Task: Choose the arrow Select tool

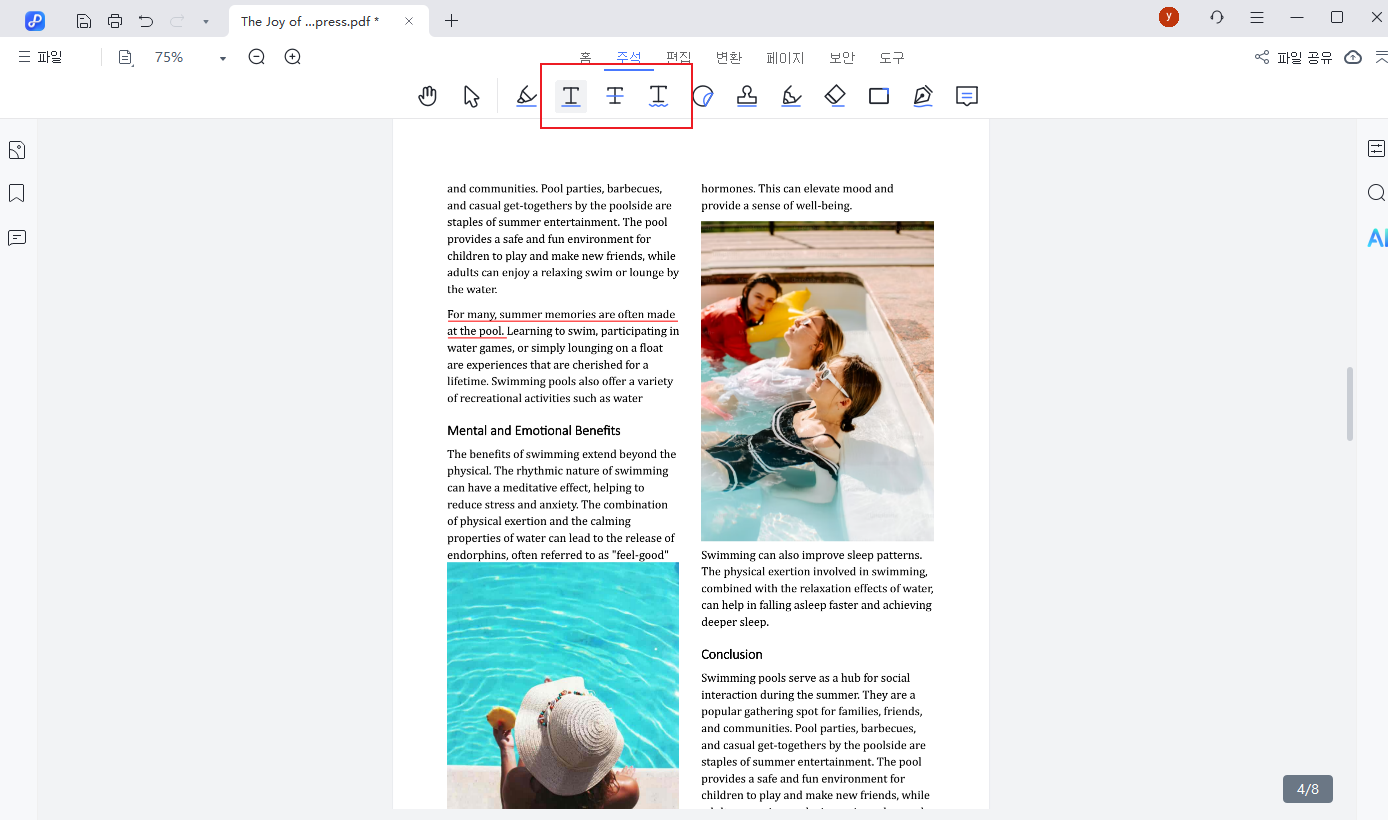Action: (472, 96)
